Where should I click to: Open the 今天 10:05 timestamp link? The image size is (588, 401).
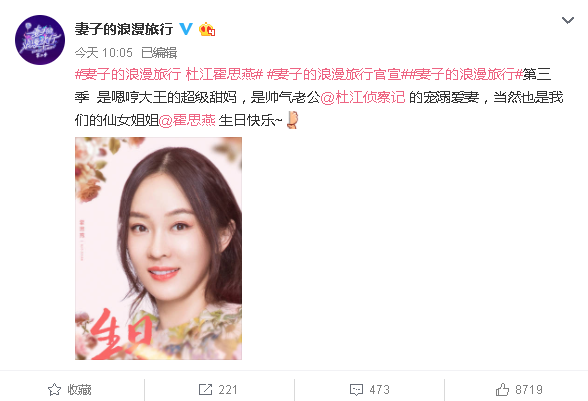coord(104,53)
